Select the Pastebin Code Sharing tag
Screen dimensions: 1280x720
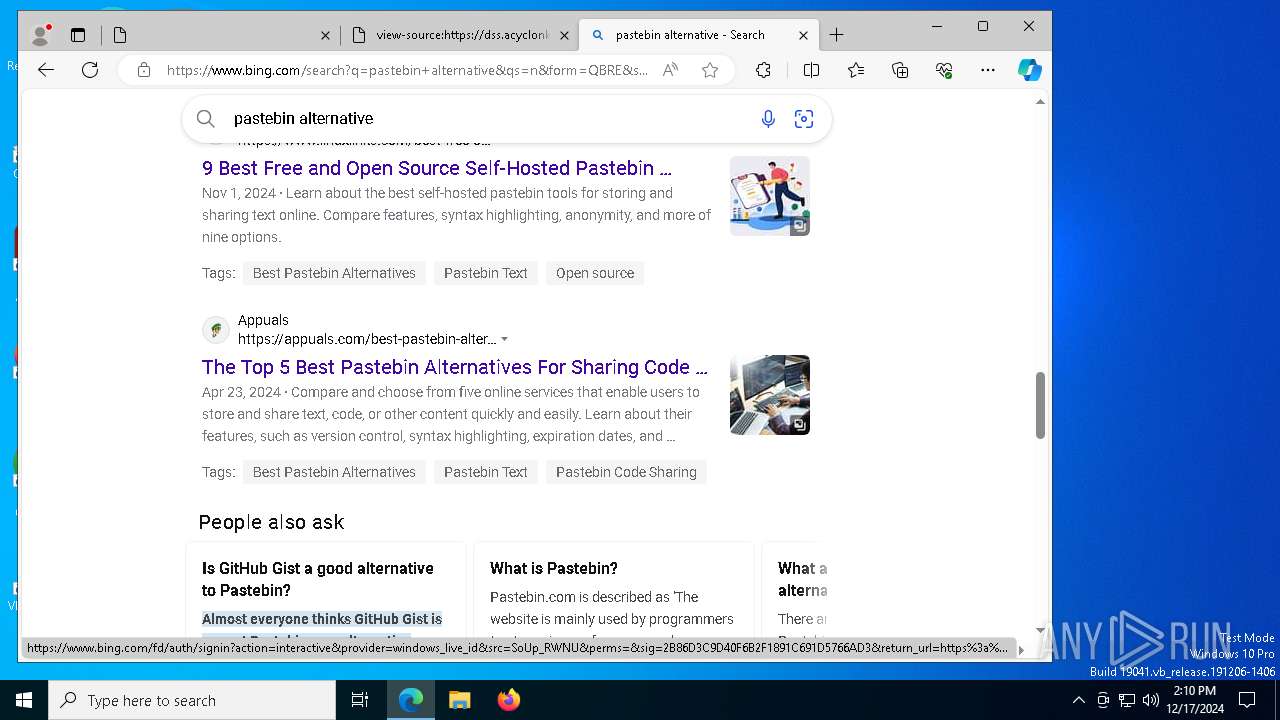626,472
